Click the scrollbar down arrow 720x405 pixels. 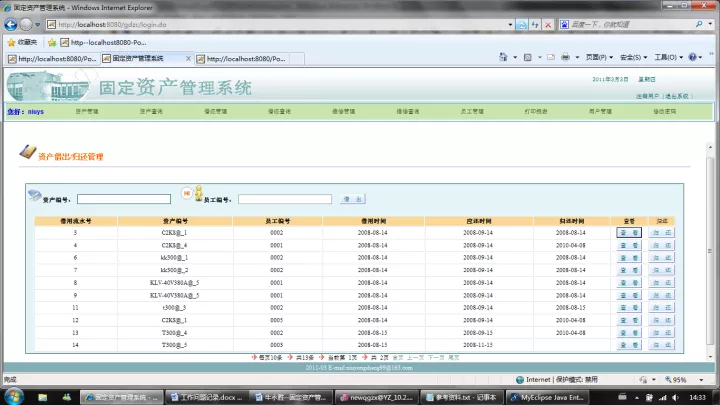[x=710, y=357]
